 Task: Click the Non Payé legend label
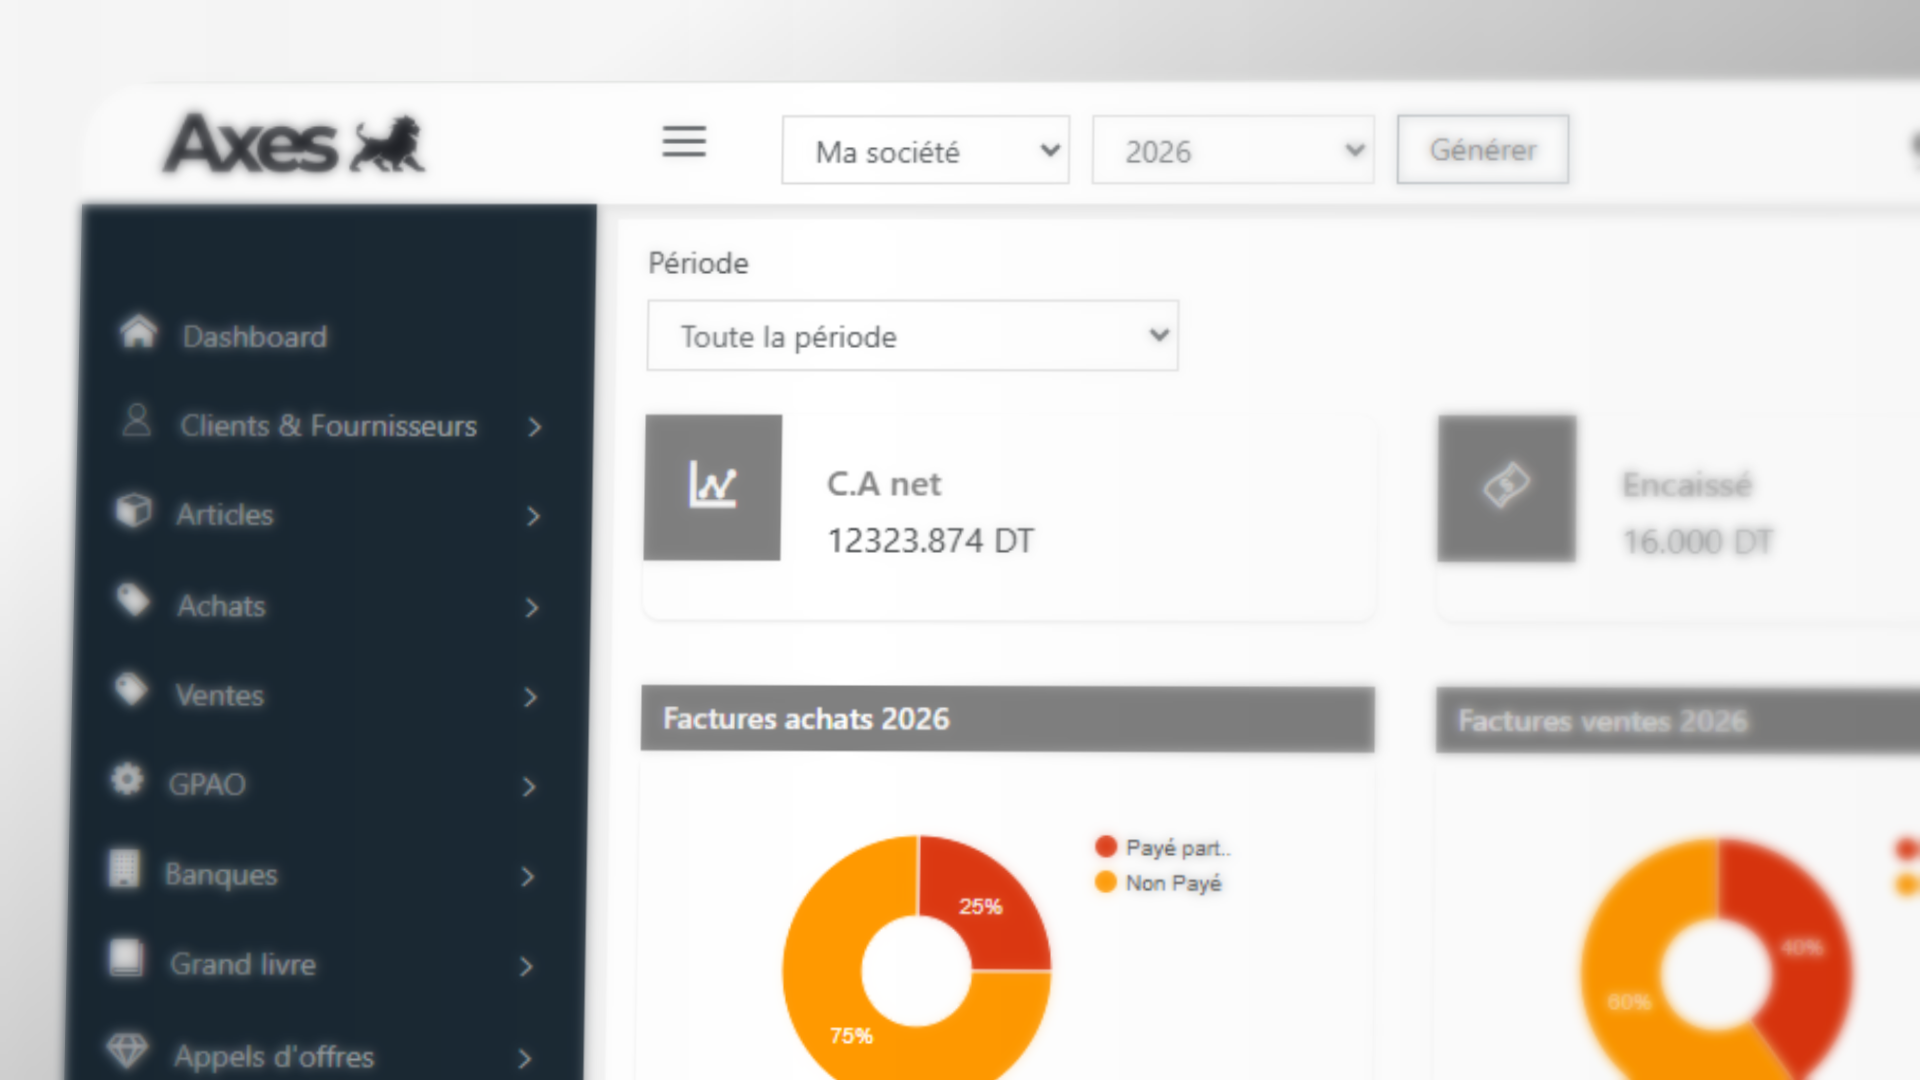pyautogui.click(x=1174, y=883)
